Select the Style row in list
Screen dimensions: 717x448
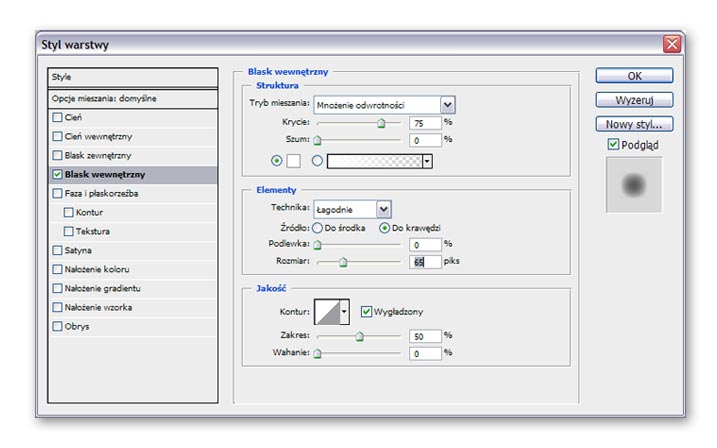coord(133,77)
